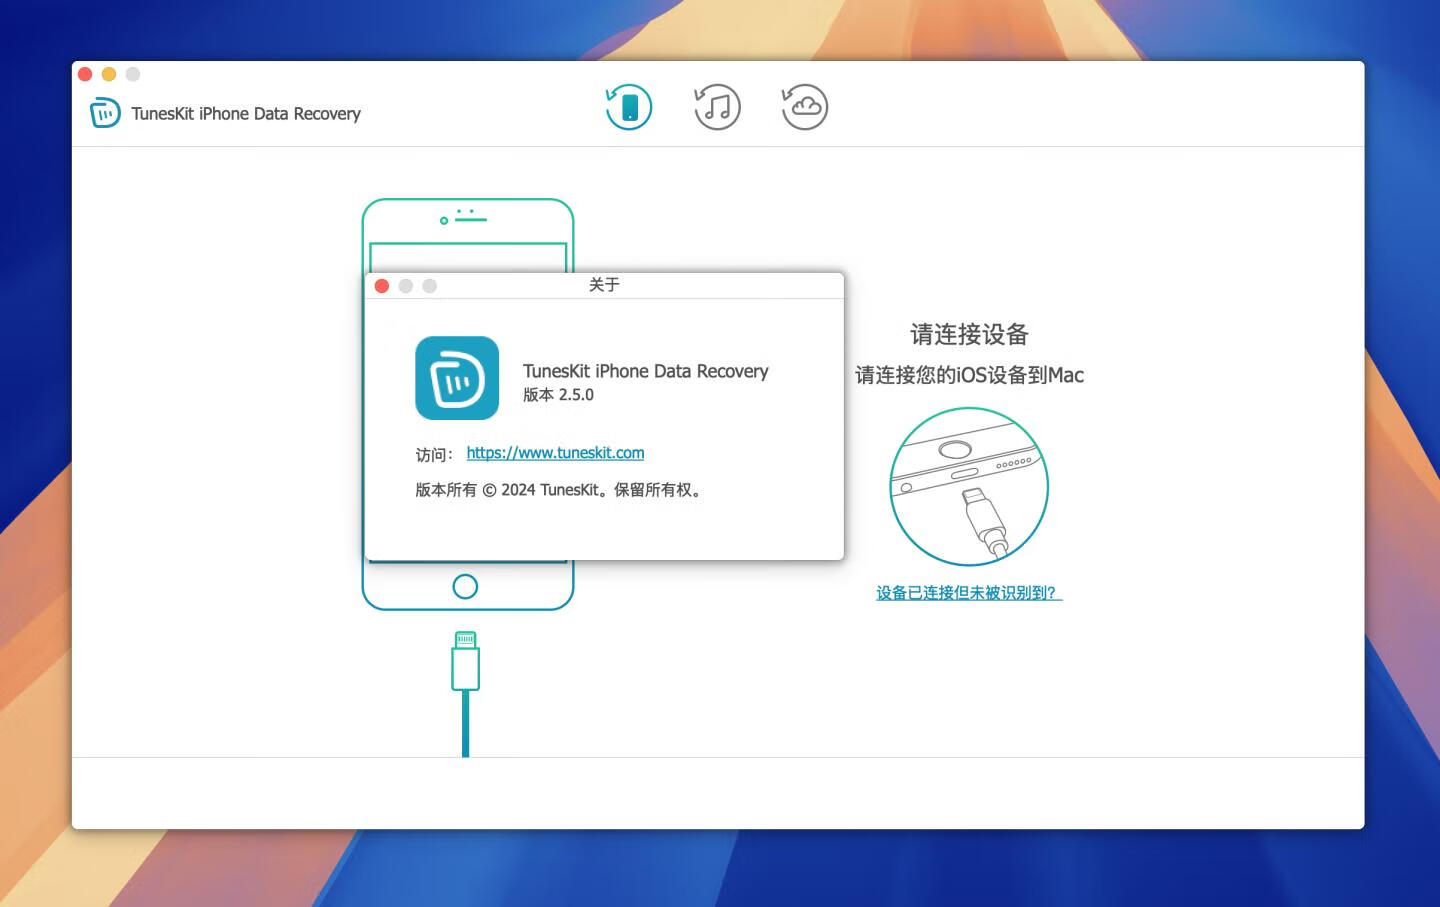Click the Lightning connector illustration circle

pos(969,487)
